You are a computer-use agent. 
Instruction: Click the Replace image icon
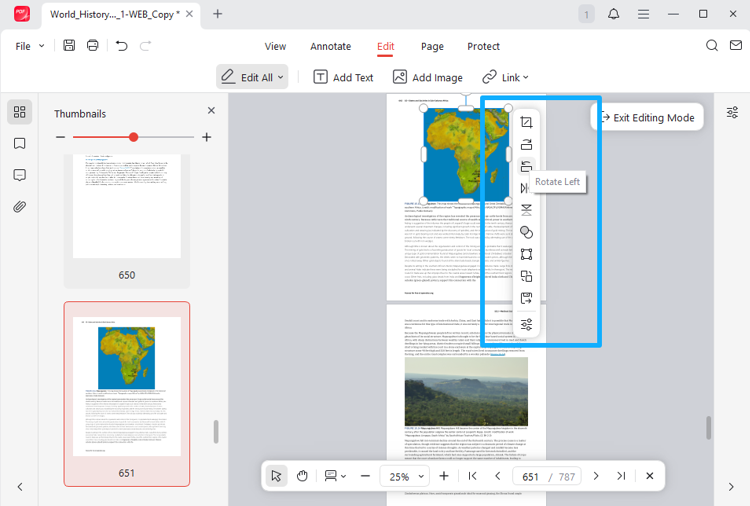(526, 276)
